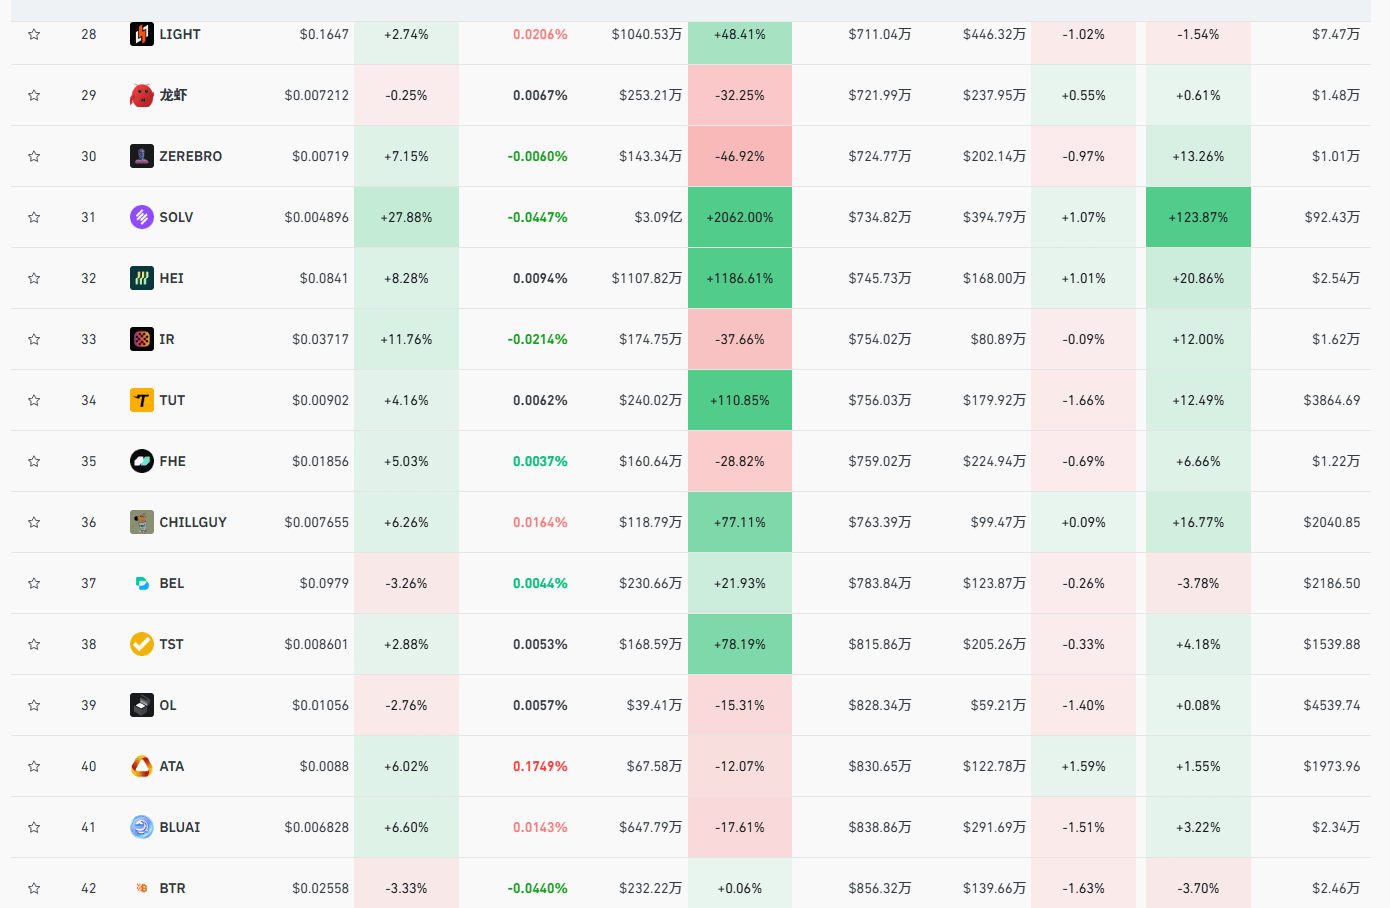Click the HEI coin icon

click(142, 278)
